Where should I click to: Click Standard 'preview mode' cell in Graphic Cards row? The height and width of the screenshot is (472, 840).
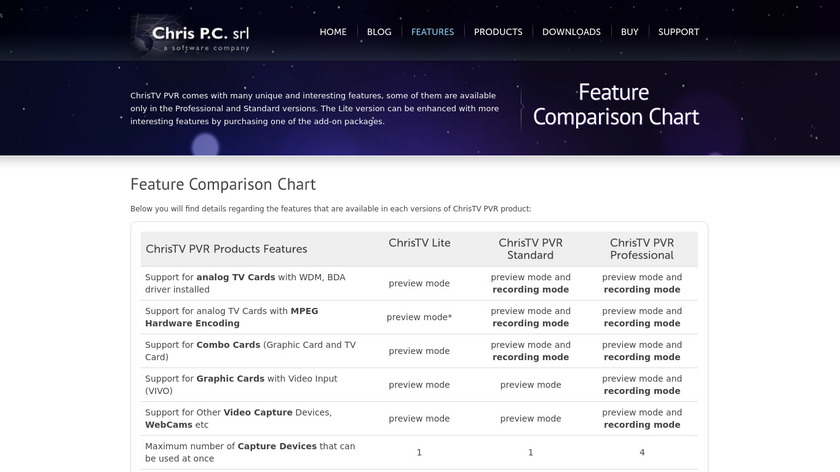[530, 384]
